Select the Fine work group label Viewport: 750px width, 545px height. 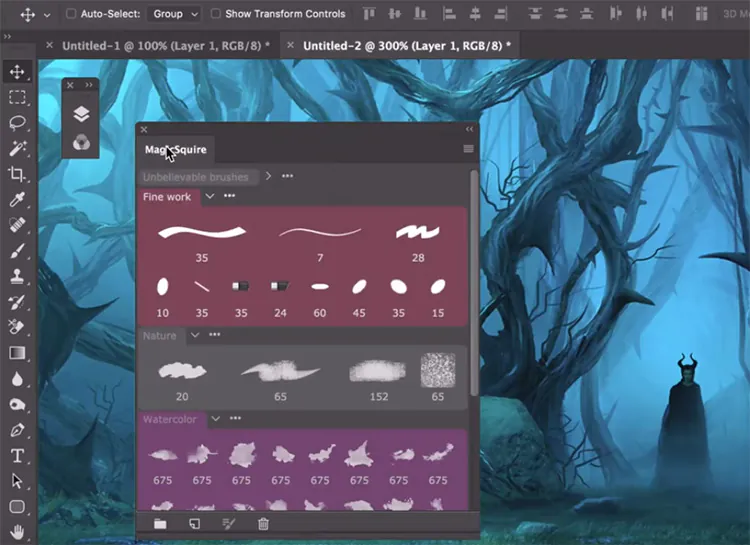(167, 197)
